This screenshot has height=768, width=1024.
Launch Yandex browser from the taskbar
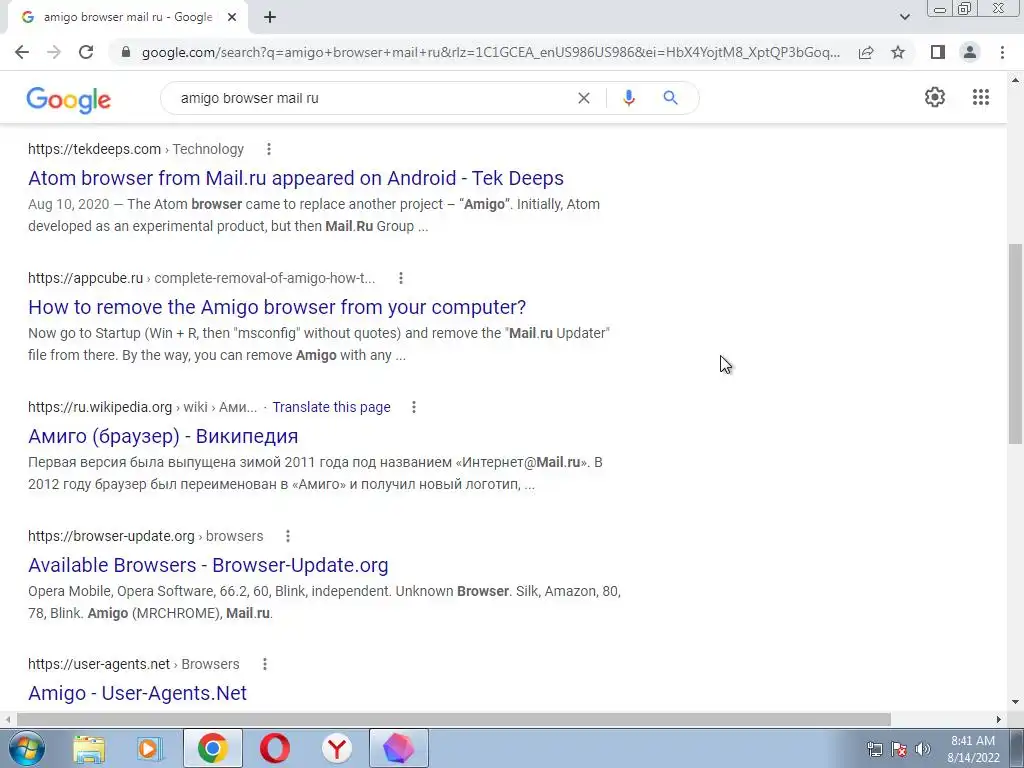click(337, 748)
